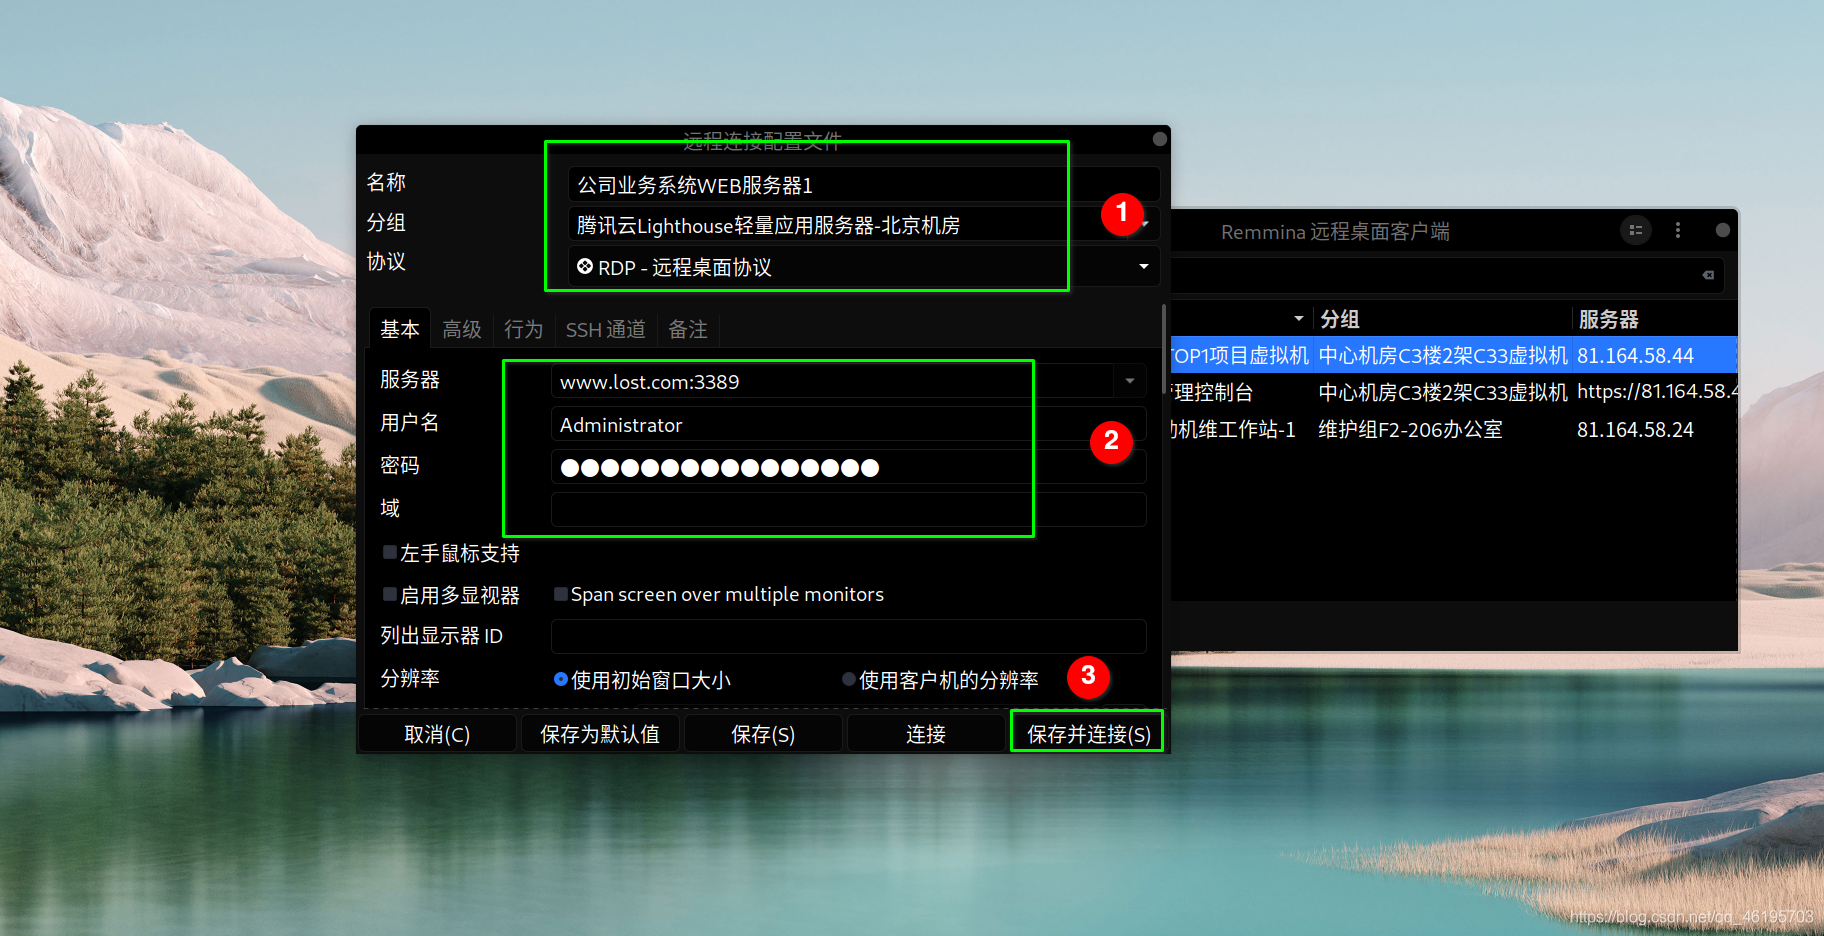Open the three-dot menu in Remmina window
Screen dimensions: 1824x936
(x=1678, y=230)
